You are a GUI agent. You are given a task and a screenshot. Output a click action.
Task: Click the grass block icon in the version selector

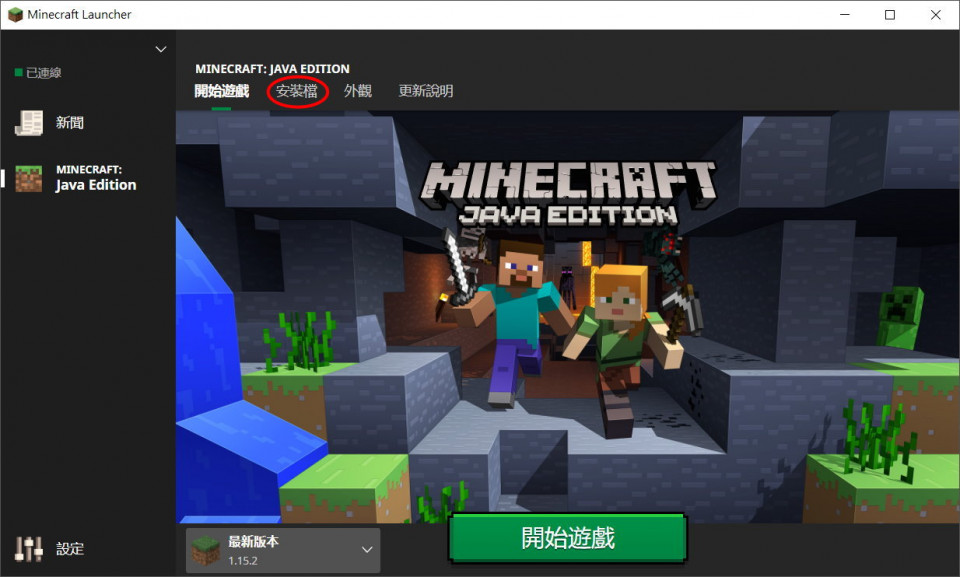(x=206, y=550)
